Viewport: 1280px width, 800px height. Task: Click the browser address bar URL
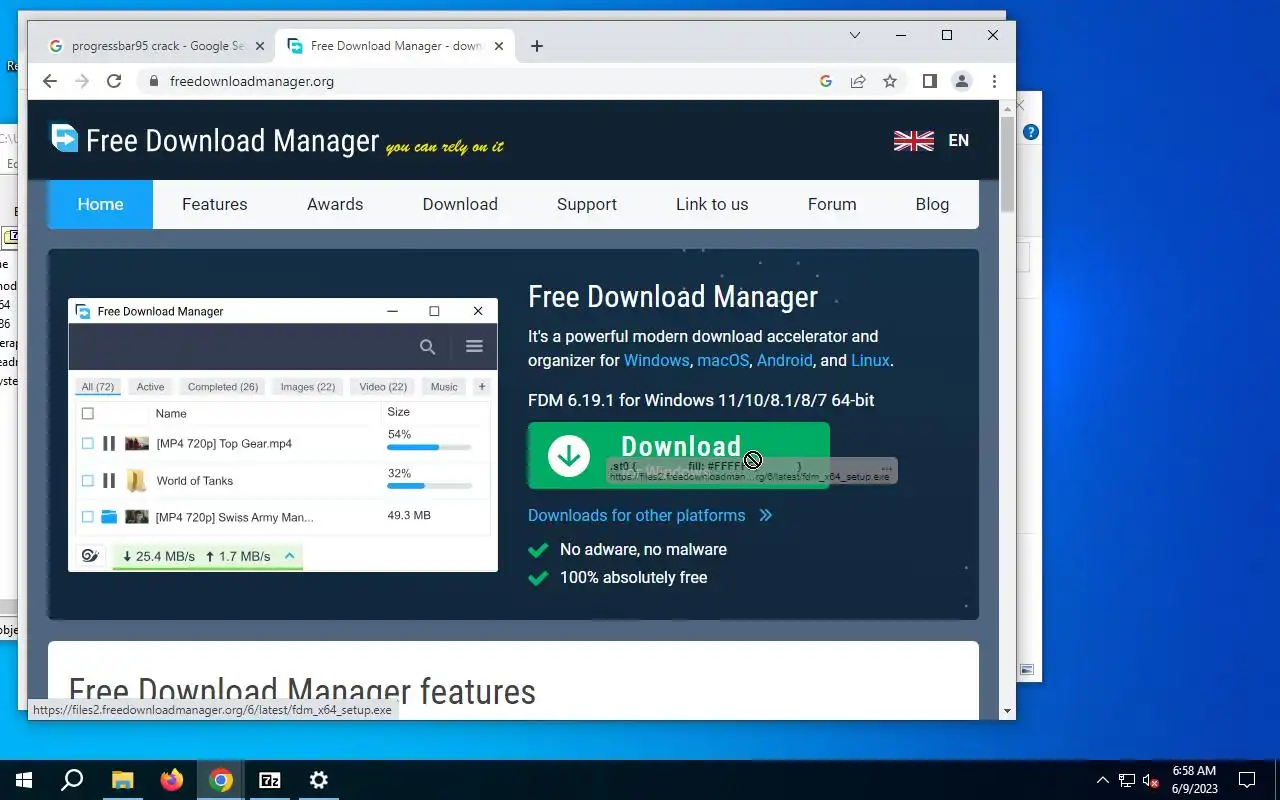click(x=252, y=81)
